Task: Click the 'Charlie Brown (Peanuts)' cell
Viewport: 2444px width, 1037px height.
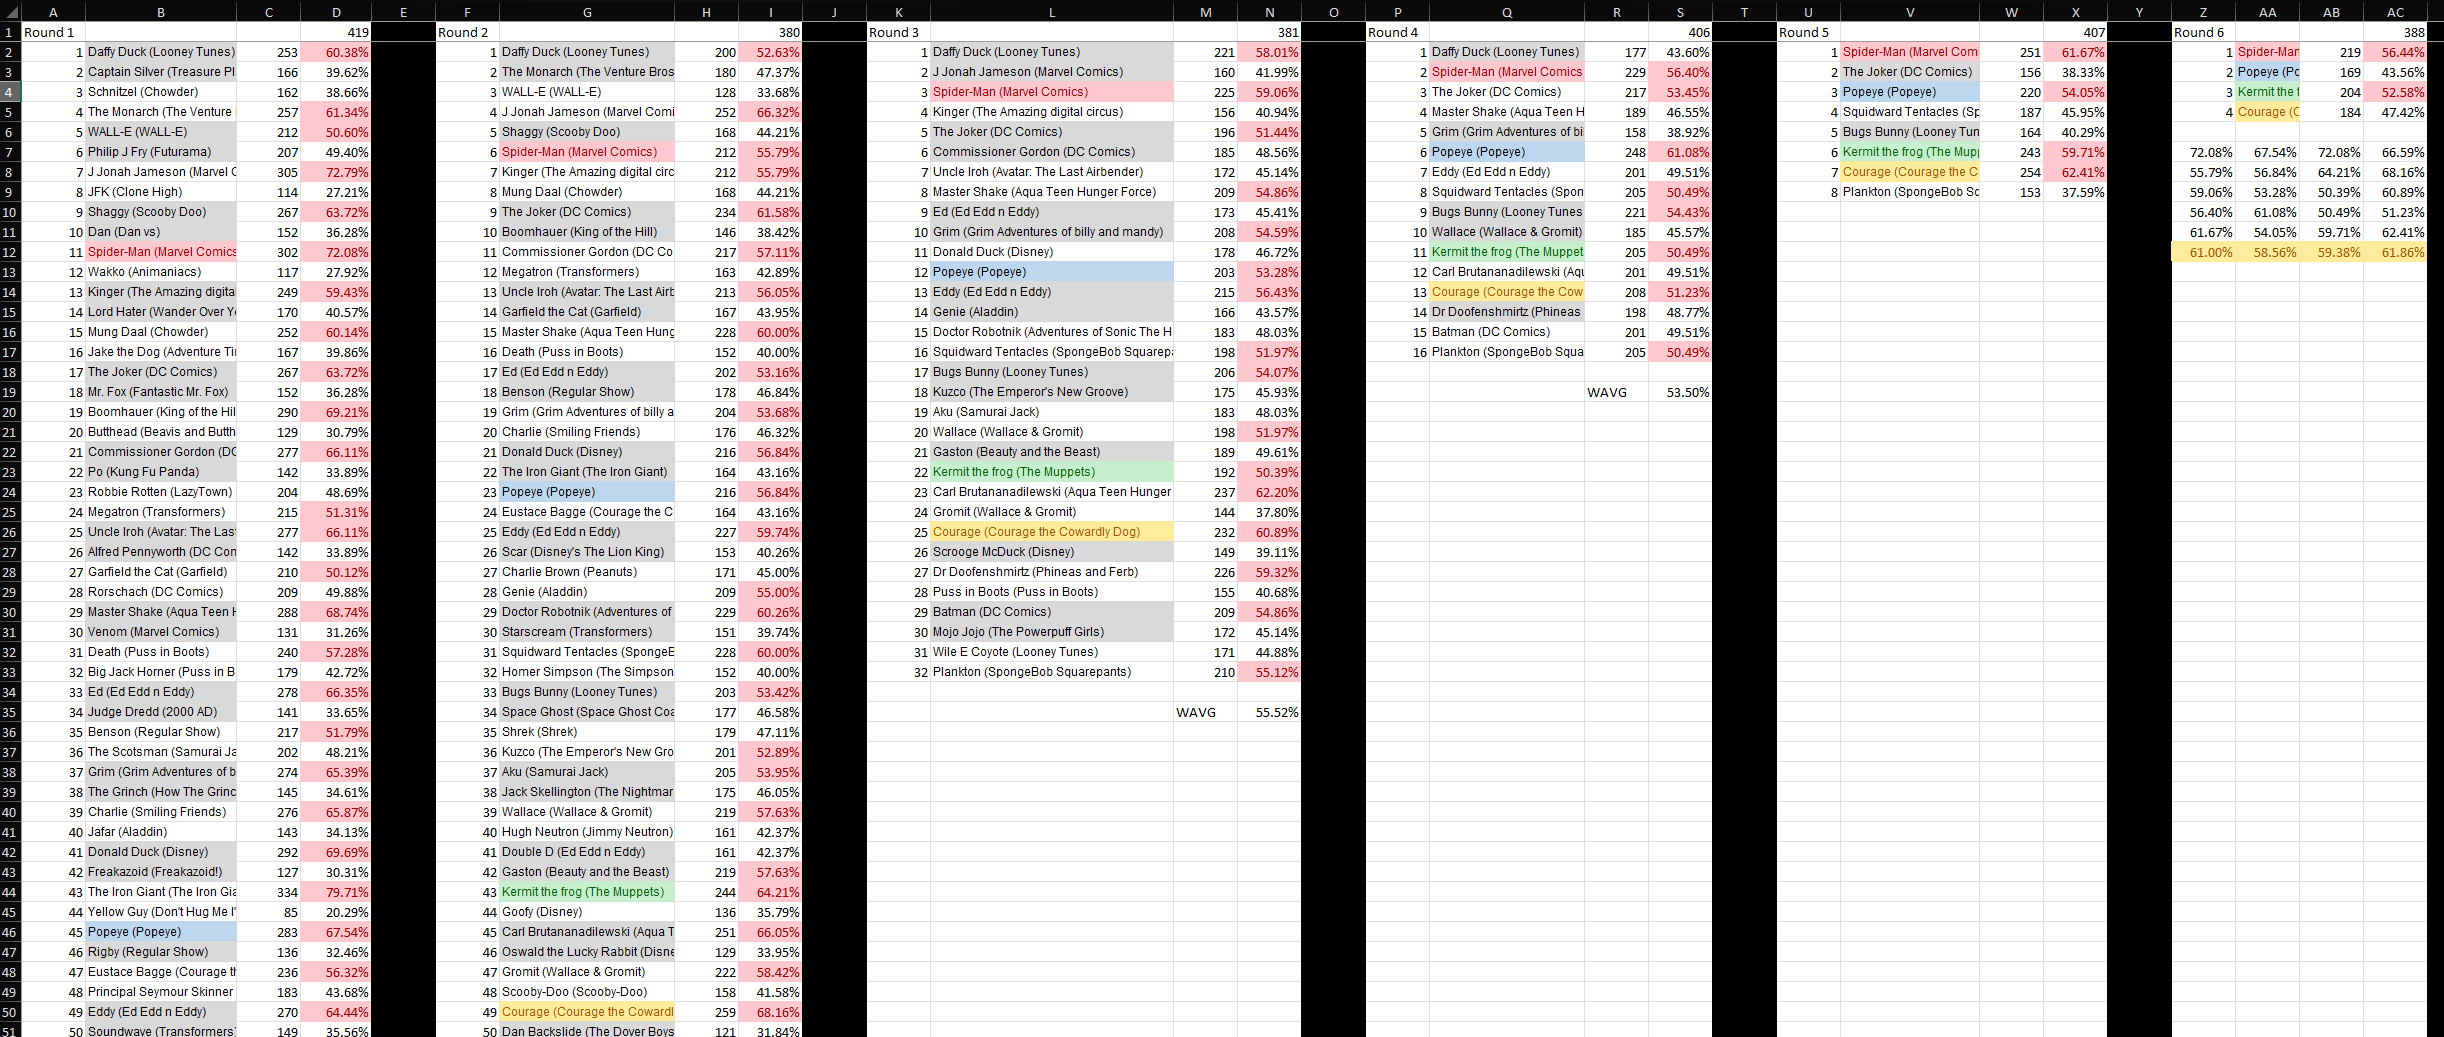Action: click(587, 572)
